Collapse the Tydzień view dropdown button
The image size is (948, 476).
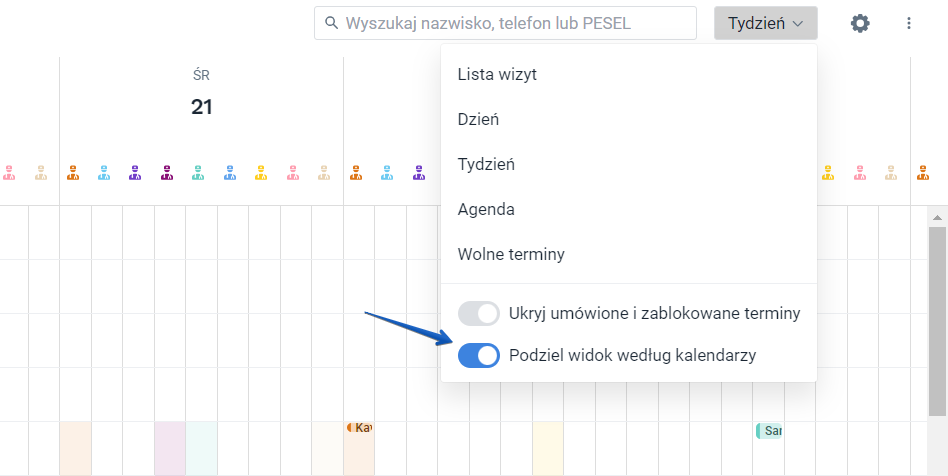coord(765,23)
